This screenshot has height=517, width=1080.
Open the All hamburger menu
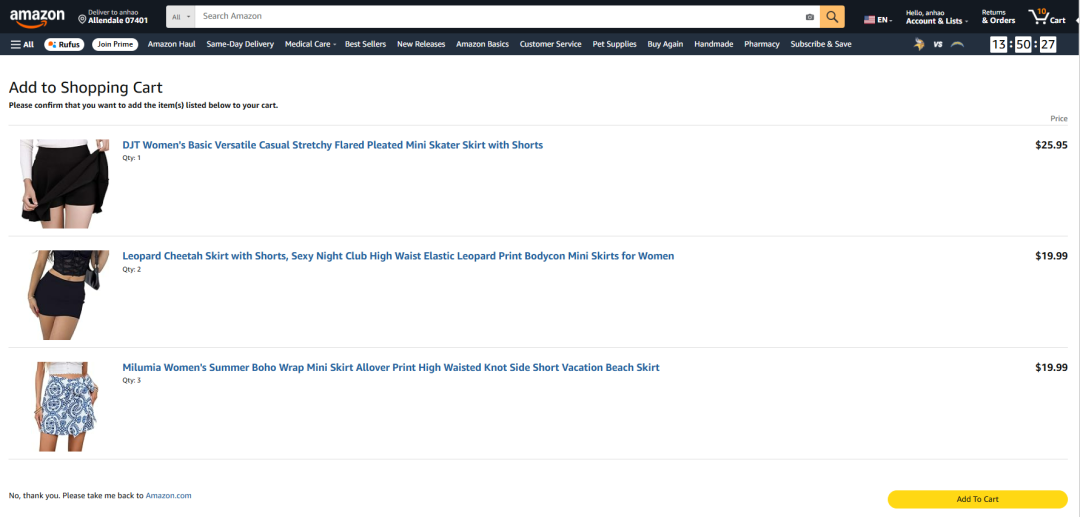[x=22, y=44]
